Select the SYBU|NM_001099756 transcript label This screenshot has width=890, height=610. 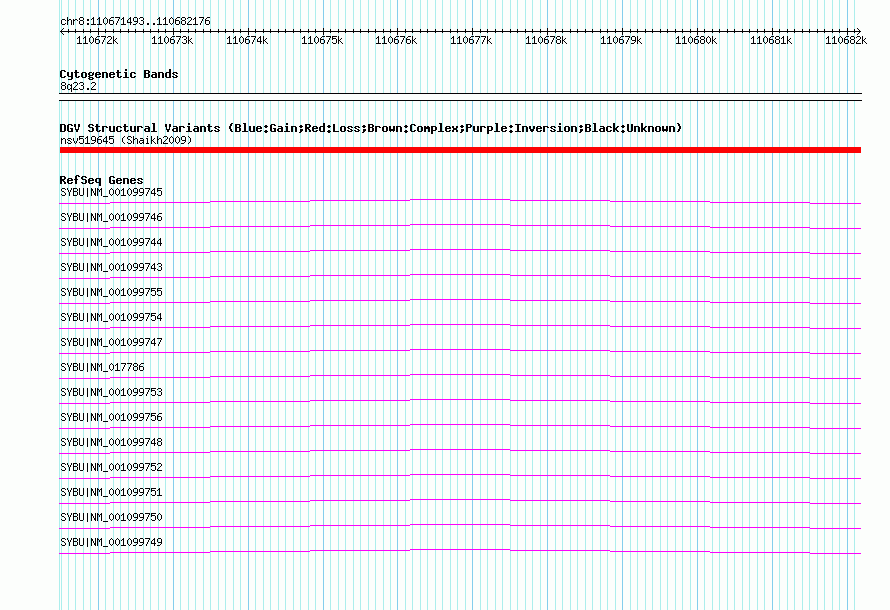(111, 417)
